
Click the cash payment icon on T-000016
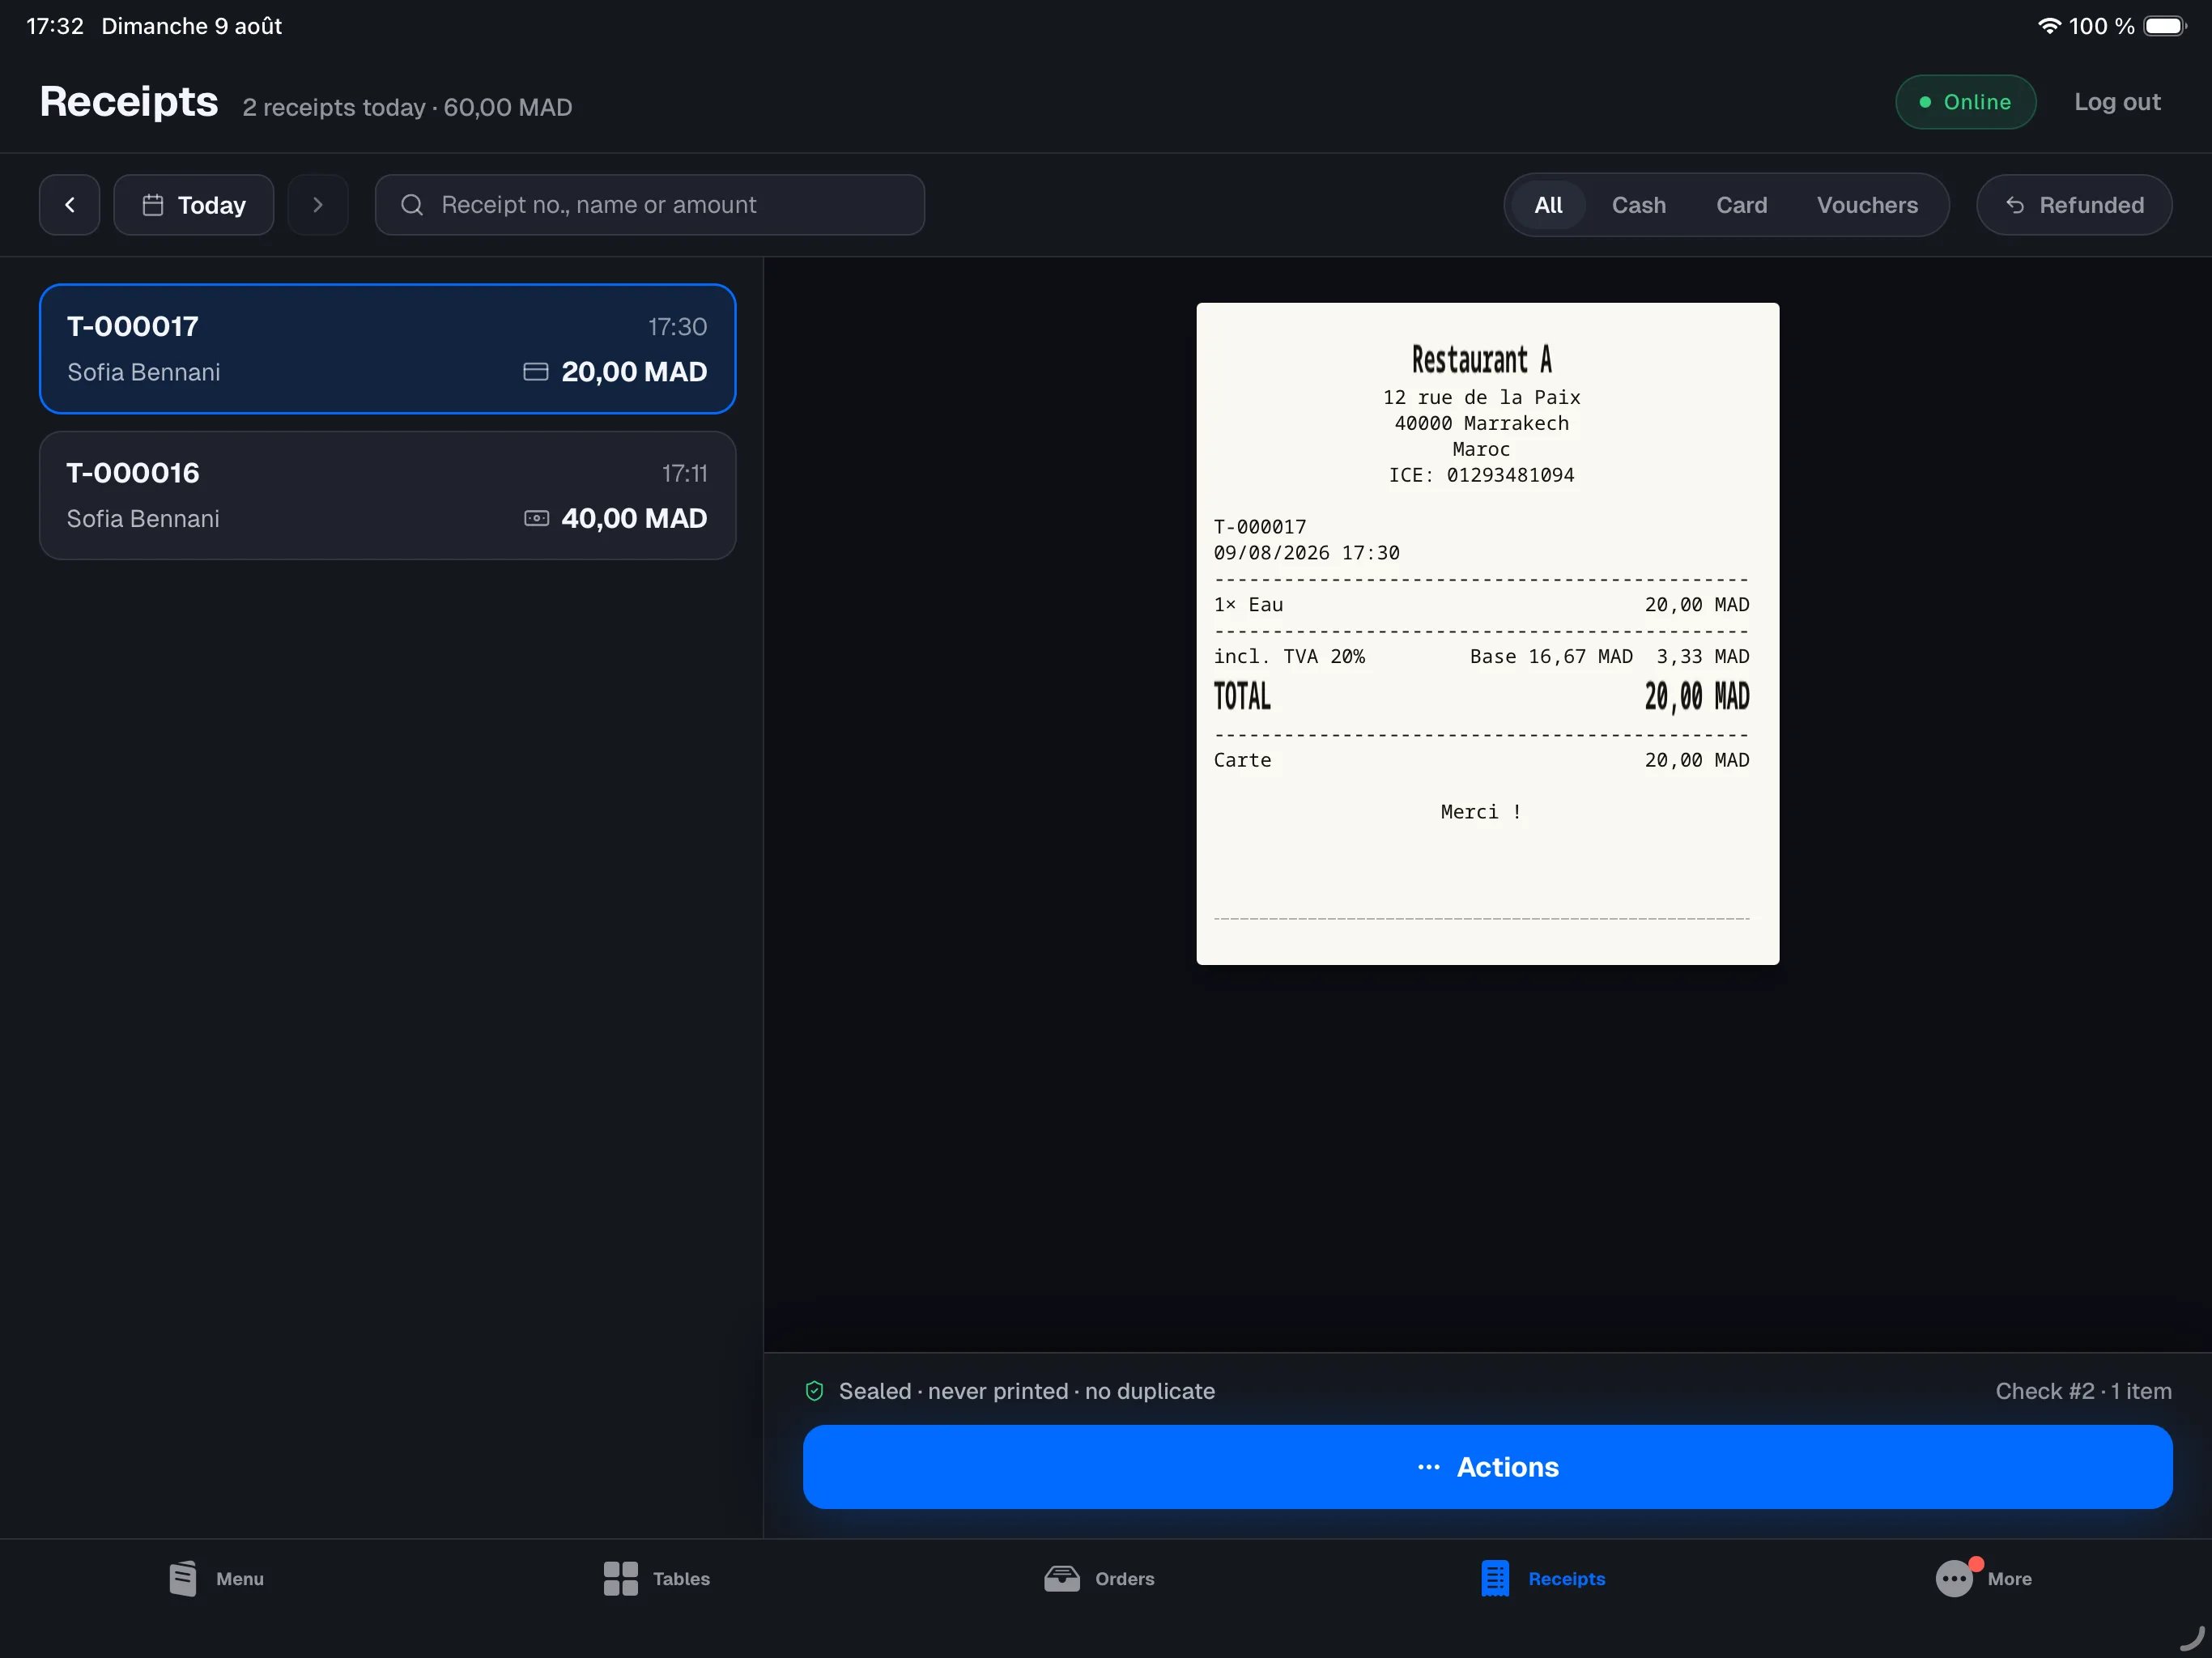pos(536,518)
